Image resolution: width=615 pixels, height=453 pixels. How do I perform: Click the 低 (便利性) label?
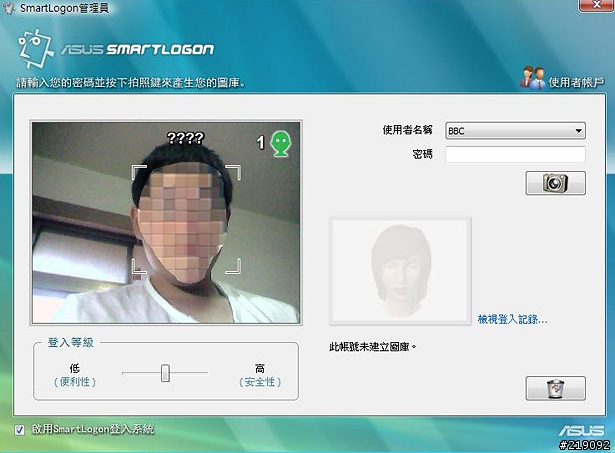(x=75, y=375)
